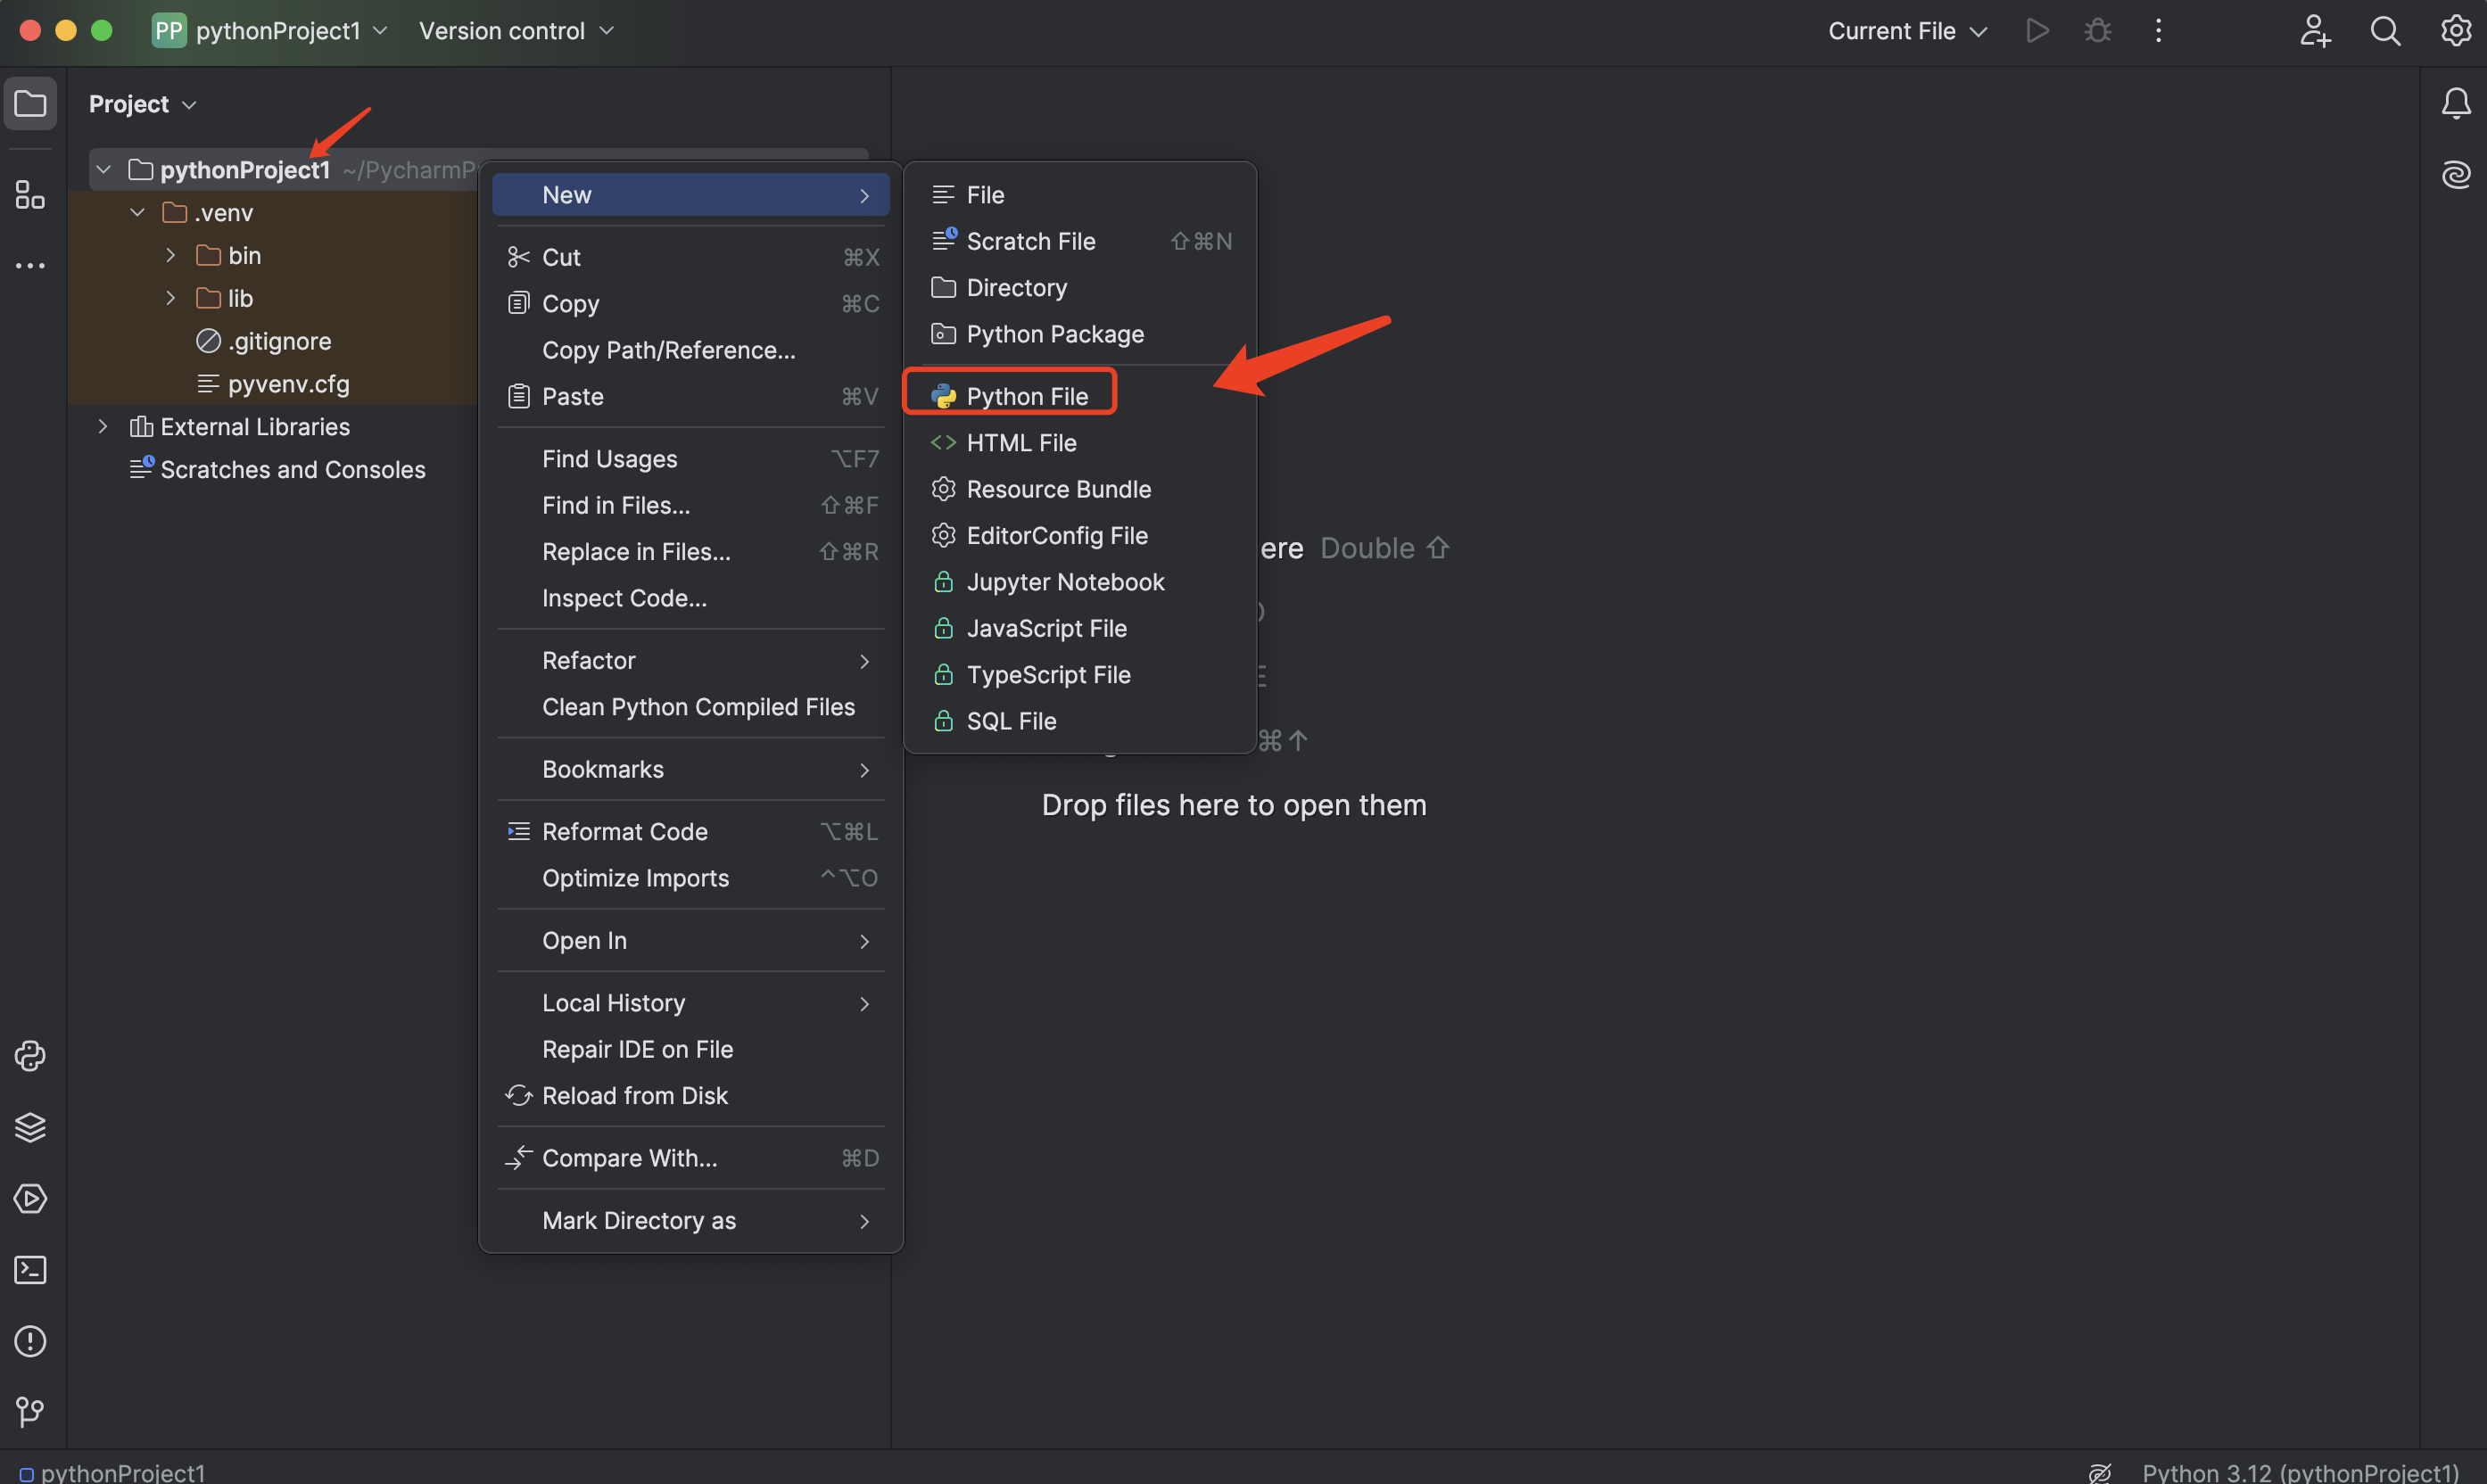2487x1484 pixels.
Task: Choose Reformat Code
Action: coord(691,832)
